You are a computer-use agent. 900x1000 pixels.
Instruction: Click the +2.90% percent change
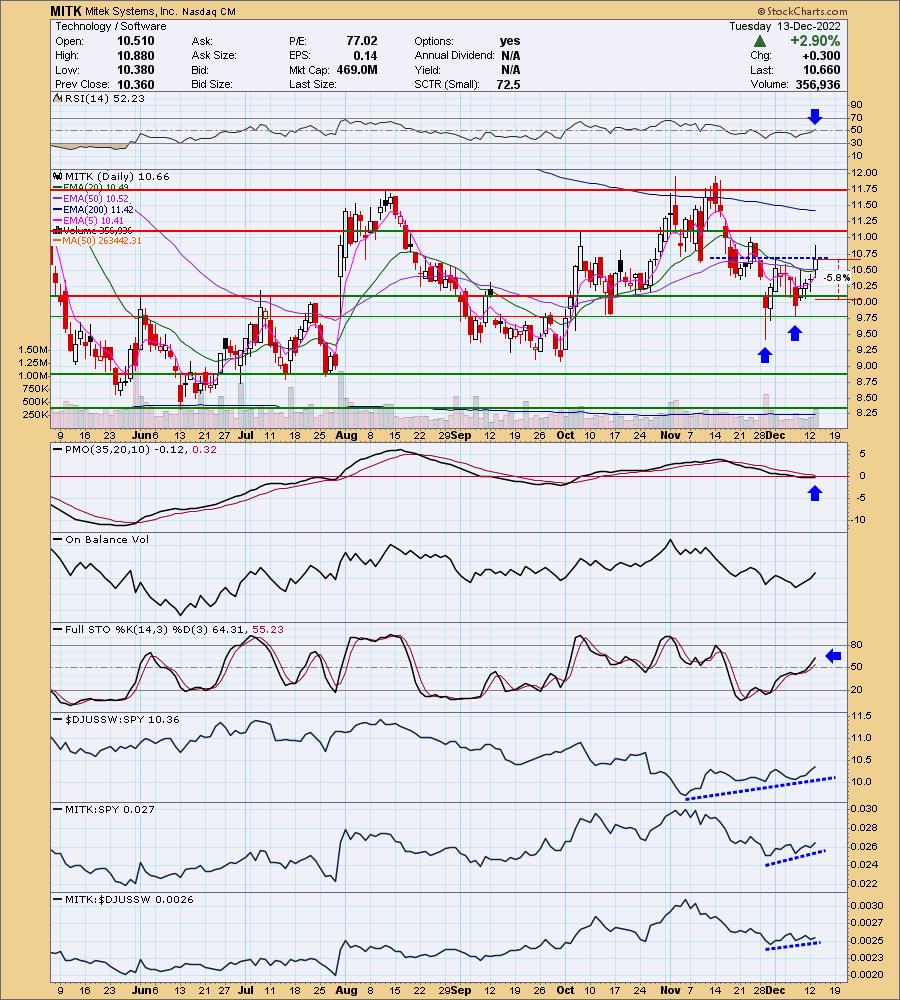pos(815,41)
